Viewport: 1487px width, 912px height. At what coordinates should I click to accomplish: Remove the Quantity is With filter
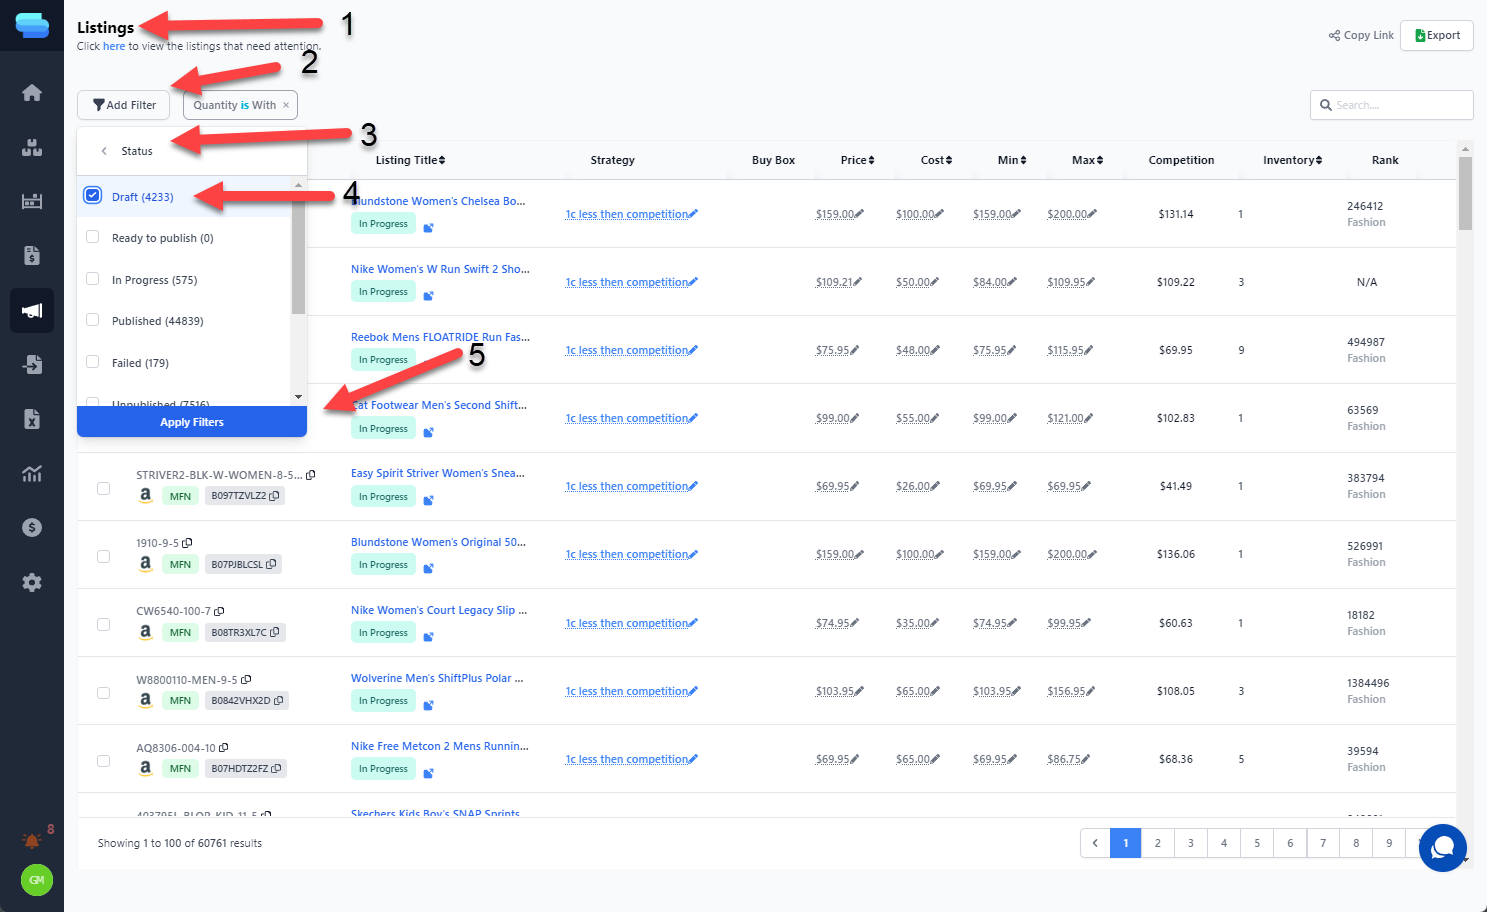pos(286,105)
